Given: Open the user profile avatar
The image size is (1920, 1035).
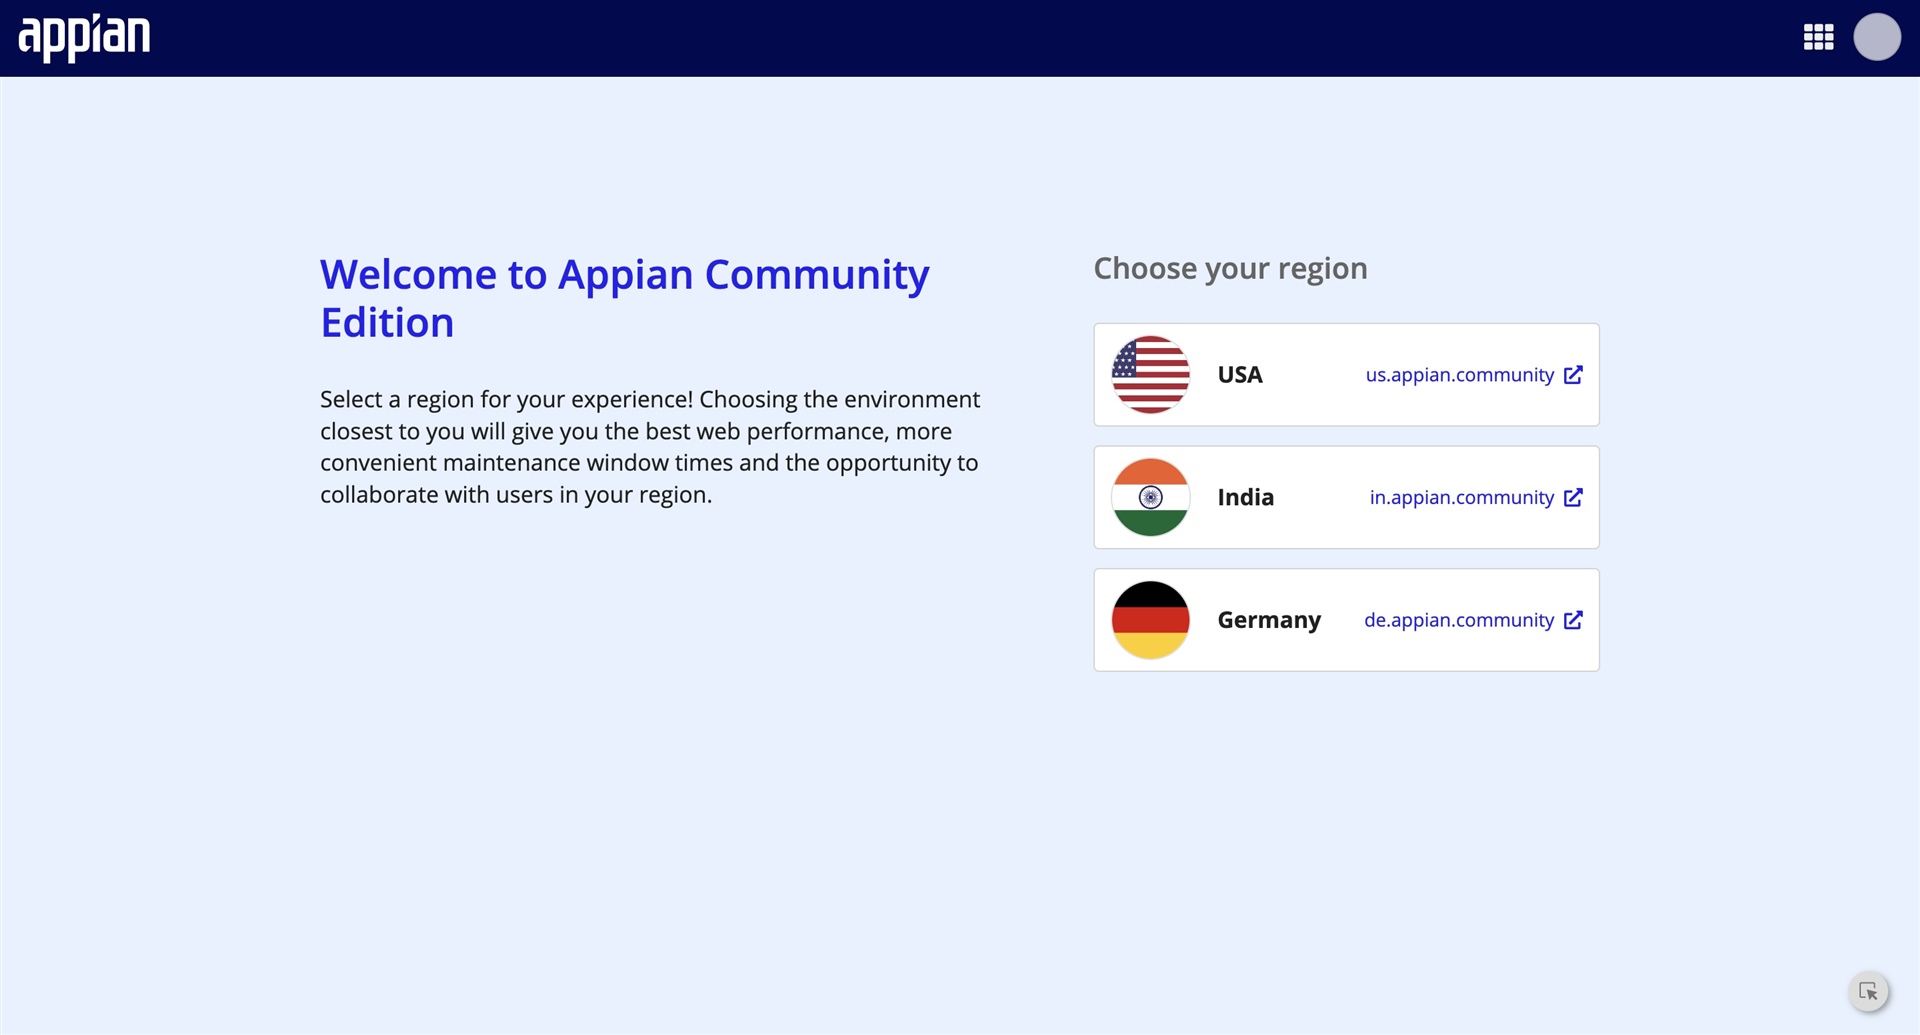Looking at the screenshot, I should pos(1877,37).
